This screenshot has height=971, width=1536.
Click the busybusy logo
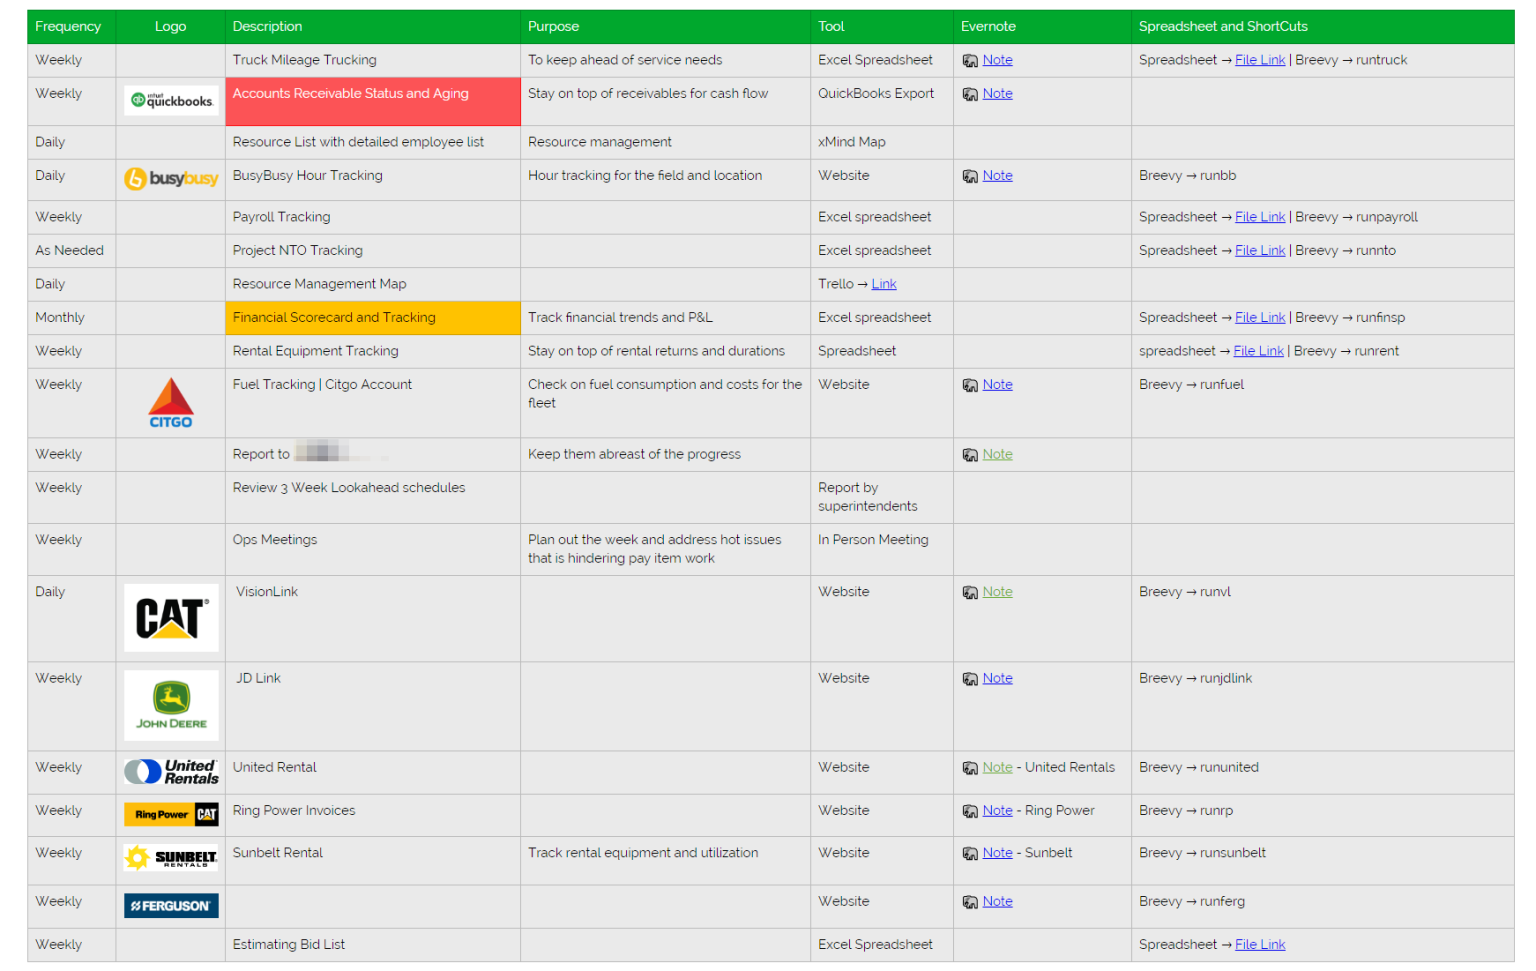[x=171, y=179]
